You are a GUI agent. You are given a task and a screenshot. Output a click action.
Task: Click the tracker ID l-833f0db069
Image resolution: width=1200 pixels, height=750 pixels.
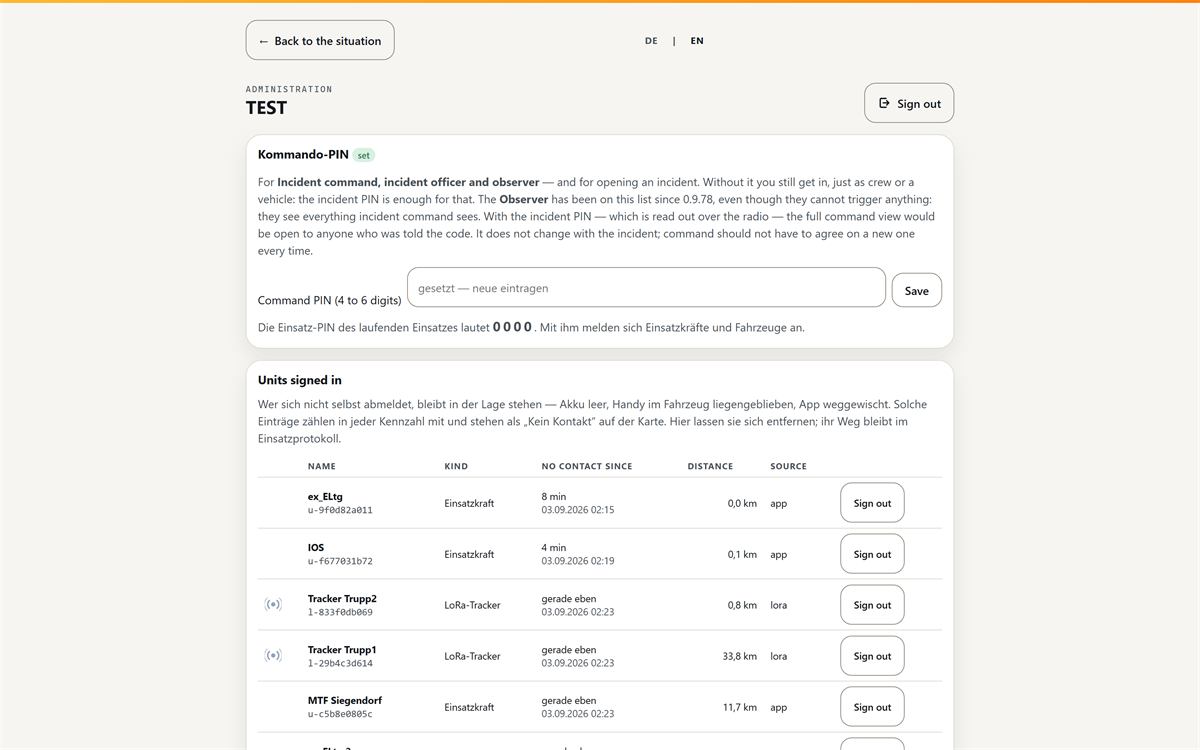point(340,612)
